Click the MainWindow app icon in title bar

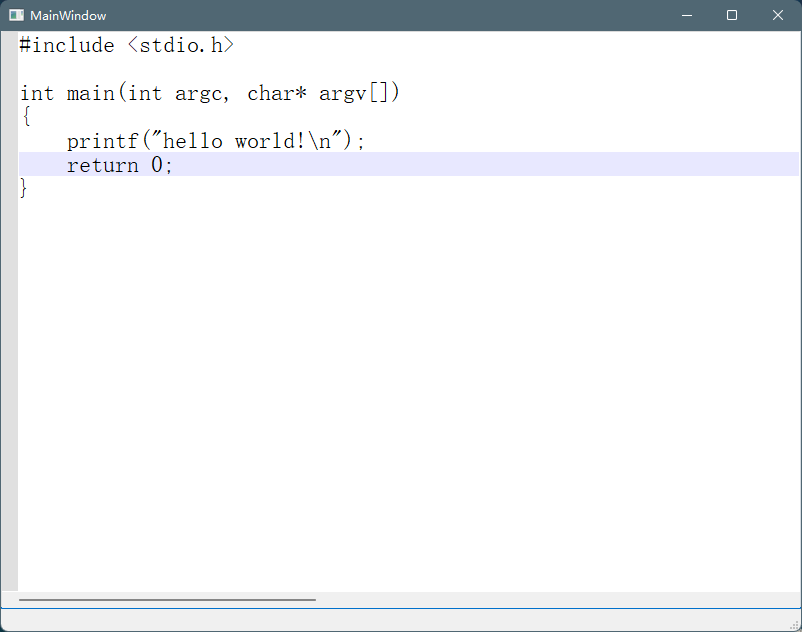[x=16, y=15]
